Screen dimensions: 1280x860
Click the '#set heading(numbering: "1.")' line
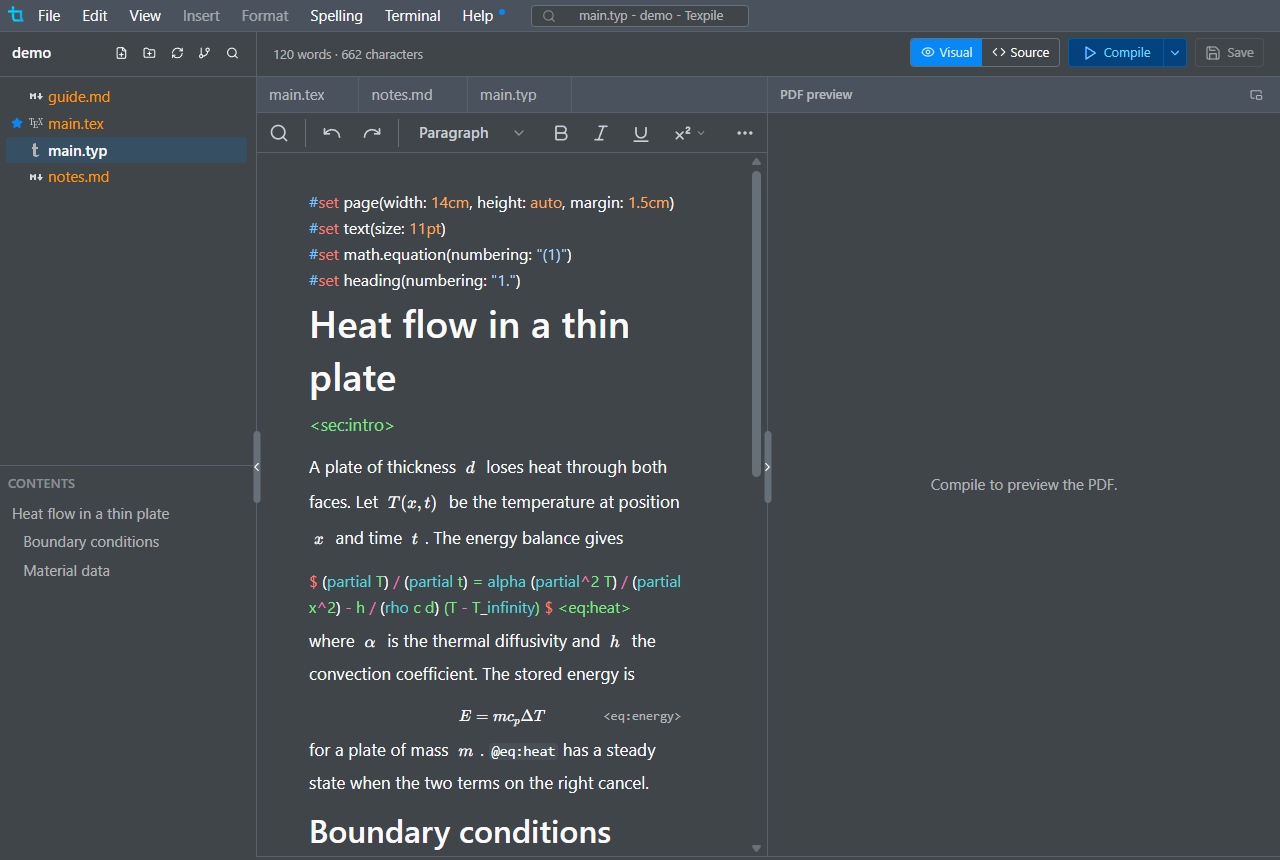[x=415, y=281]
